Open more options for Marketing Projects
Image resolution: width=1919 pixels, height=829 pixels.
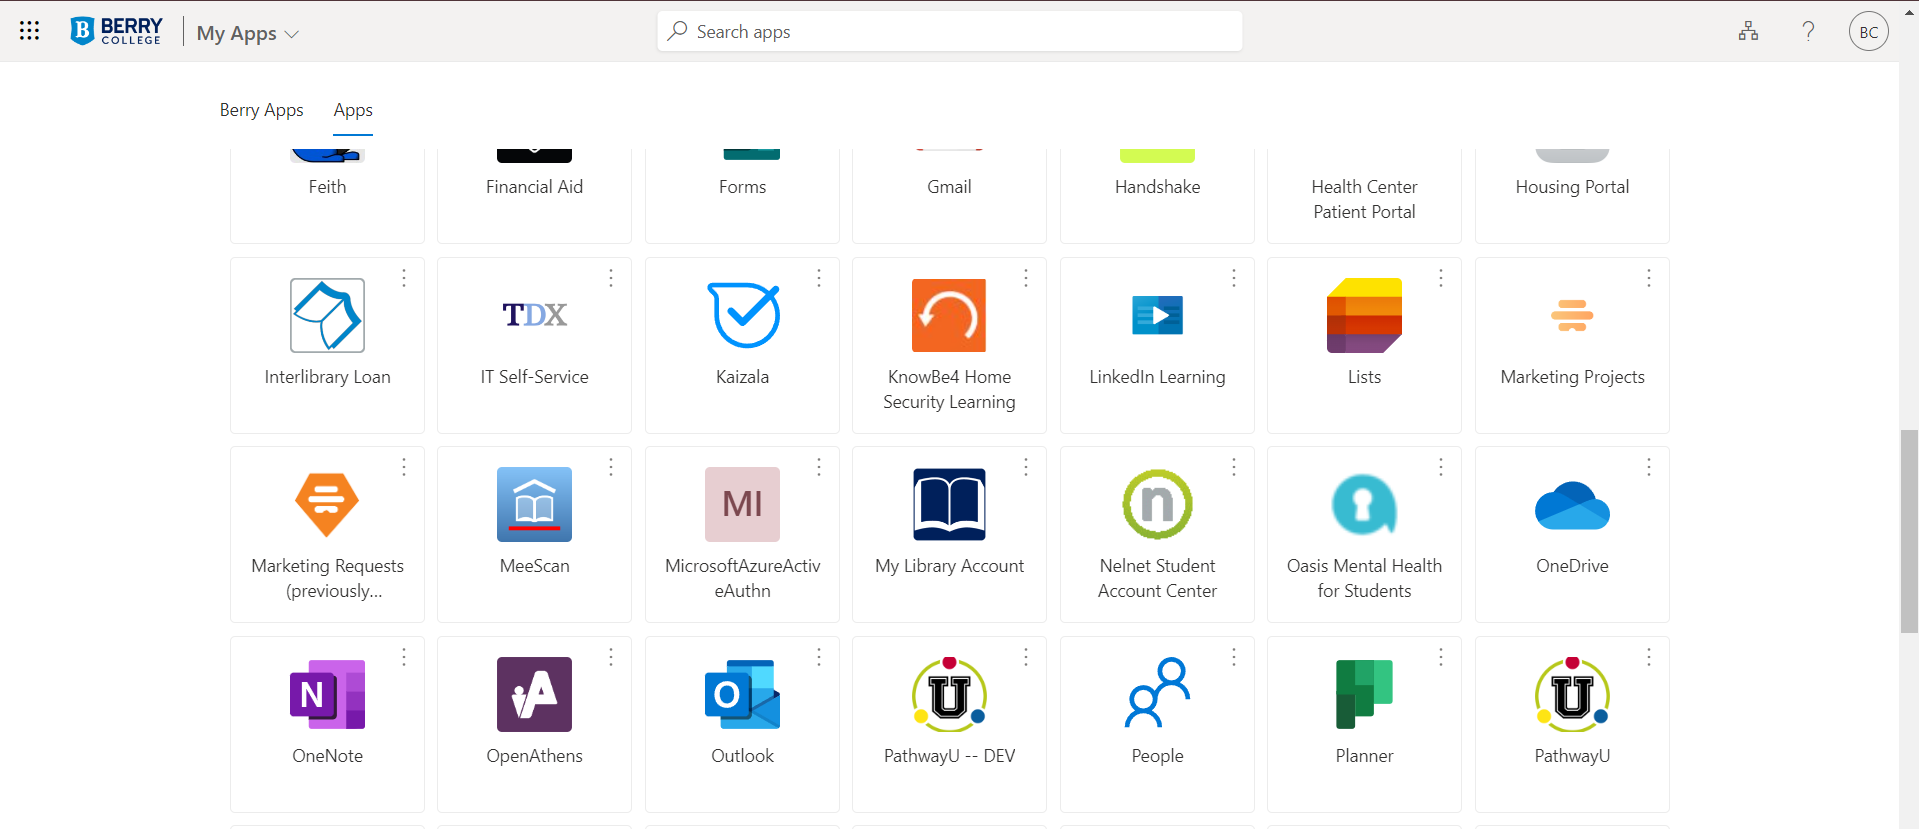[x=1649, y=278]
